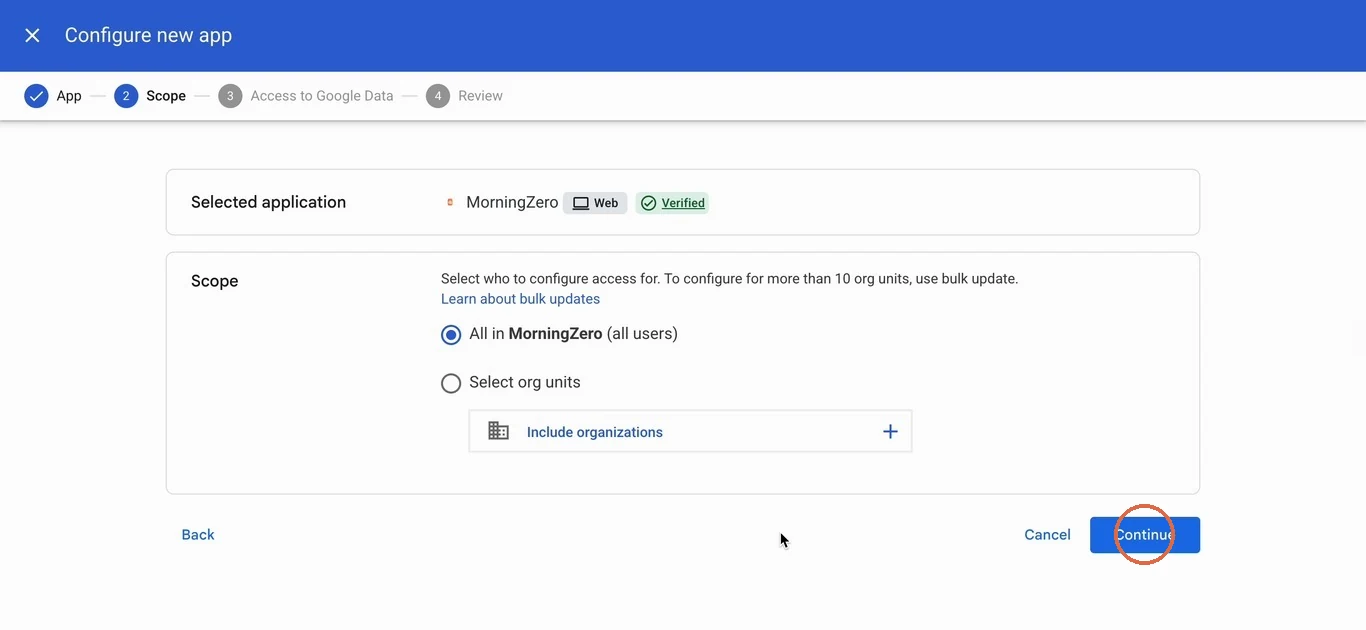Screen dimensions: 1366x630
Task: Click the Web platform badge
Action: [x=595, y=203]
